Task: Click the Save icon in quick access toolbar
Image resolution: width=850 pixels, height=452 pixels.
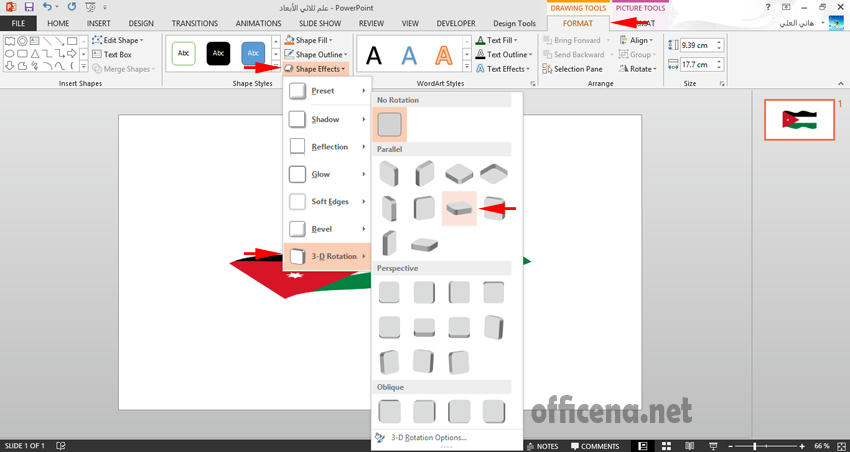Action: (29, 8)
